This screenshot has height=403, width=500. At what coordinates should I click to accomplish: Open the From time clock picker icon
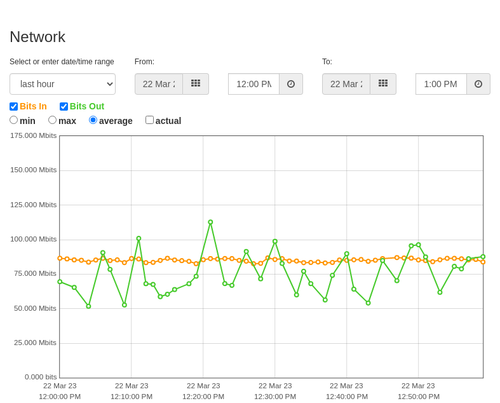click(x=291, y=84)
